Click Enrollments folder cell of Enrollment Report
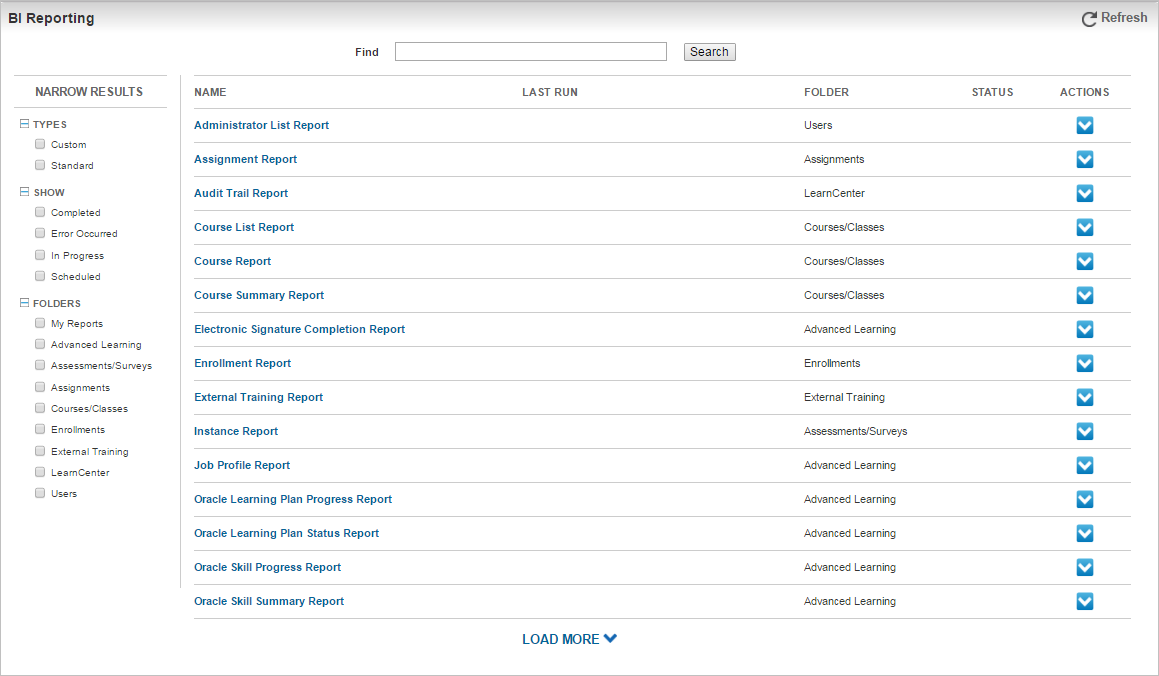 click(x=832, y=363)
